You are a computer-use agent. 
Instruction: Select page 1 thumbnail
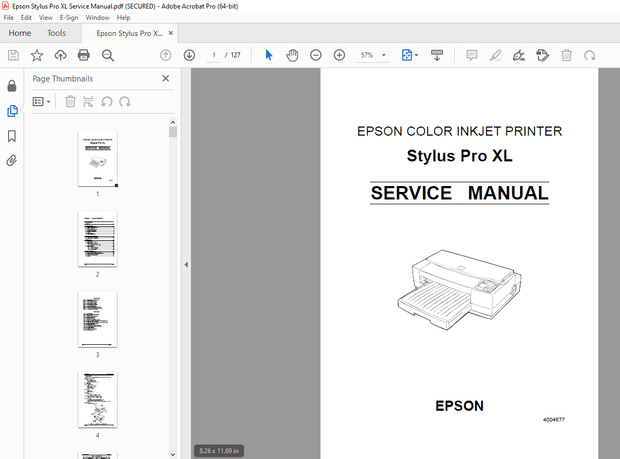[x=98, y=159]
